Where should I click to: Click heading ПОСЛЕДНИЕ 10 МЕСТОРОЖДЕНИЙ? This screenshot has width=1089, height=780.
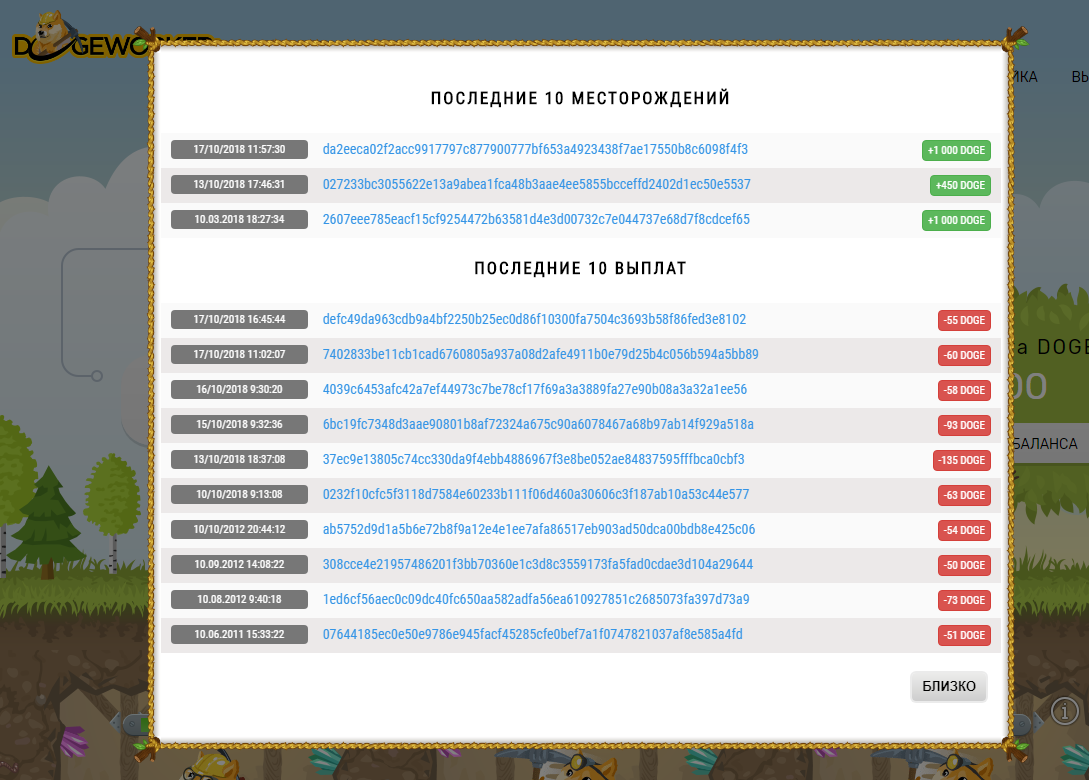point(581,98)
